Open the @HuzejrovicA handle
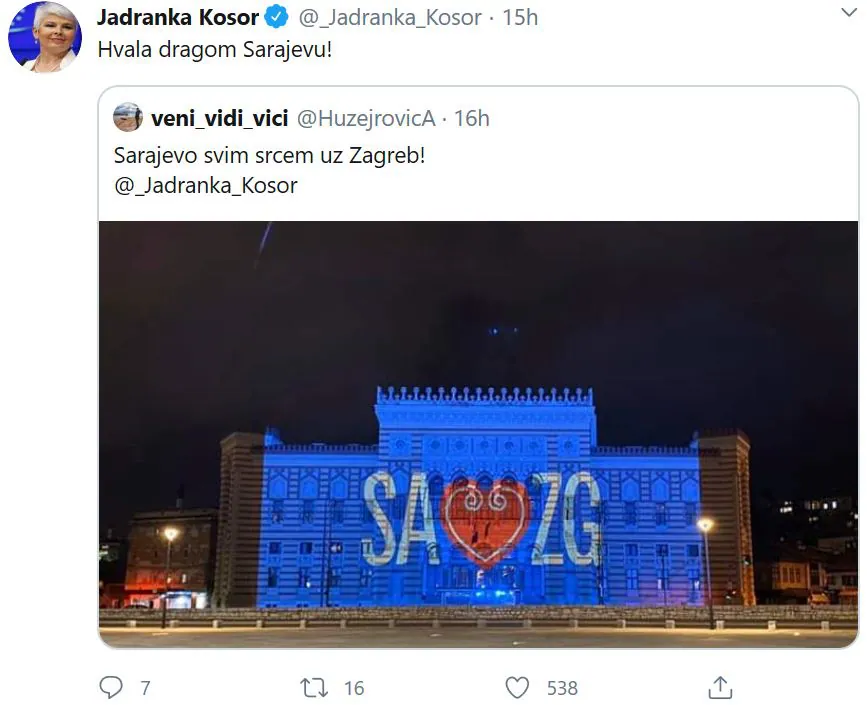Screen dimensions: 867x705 (x=366, y=118)
